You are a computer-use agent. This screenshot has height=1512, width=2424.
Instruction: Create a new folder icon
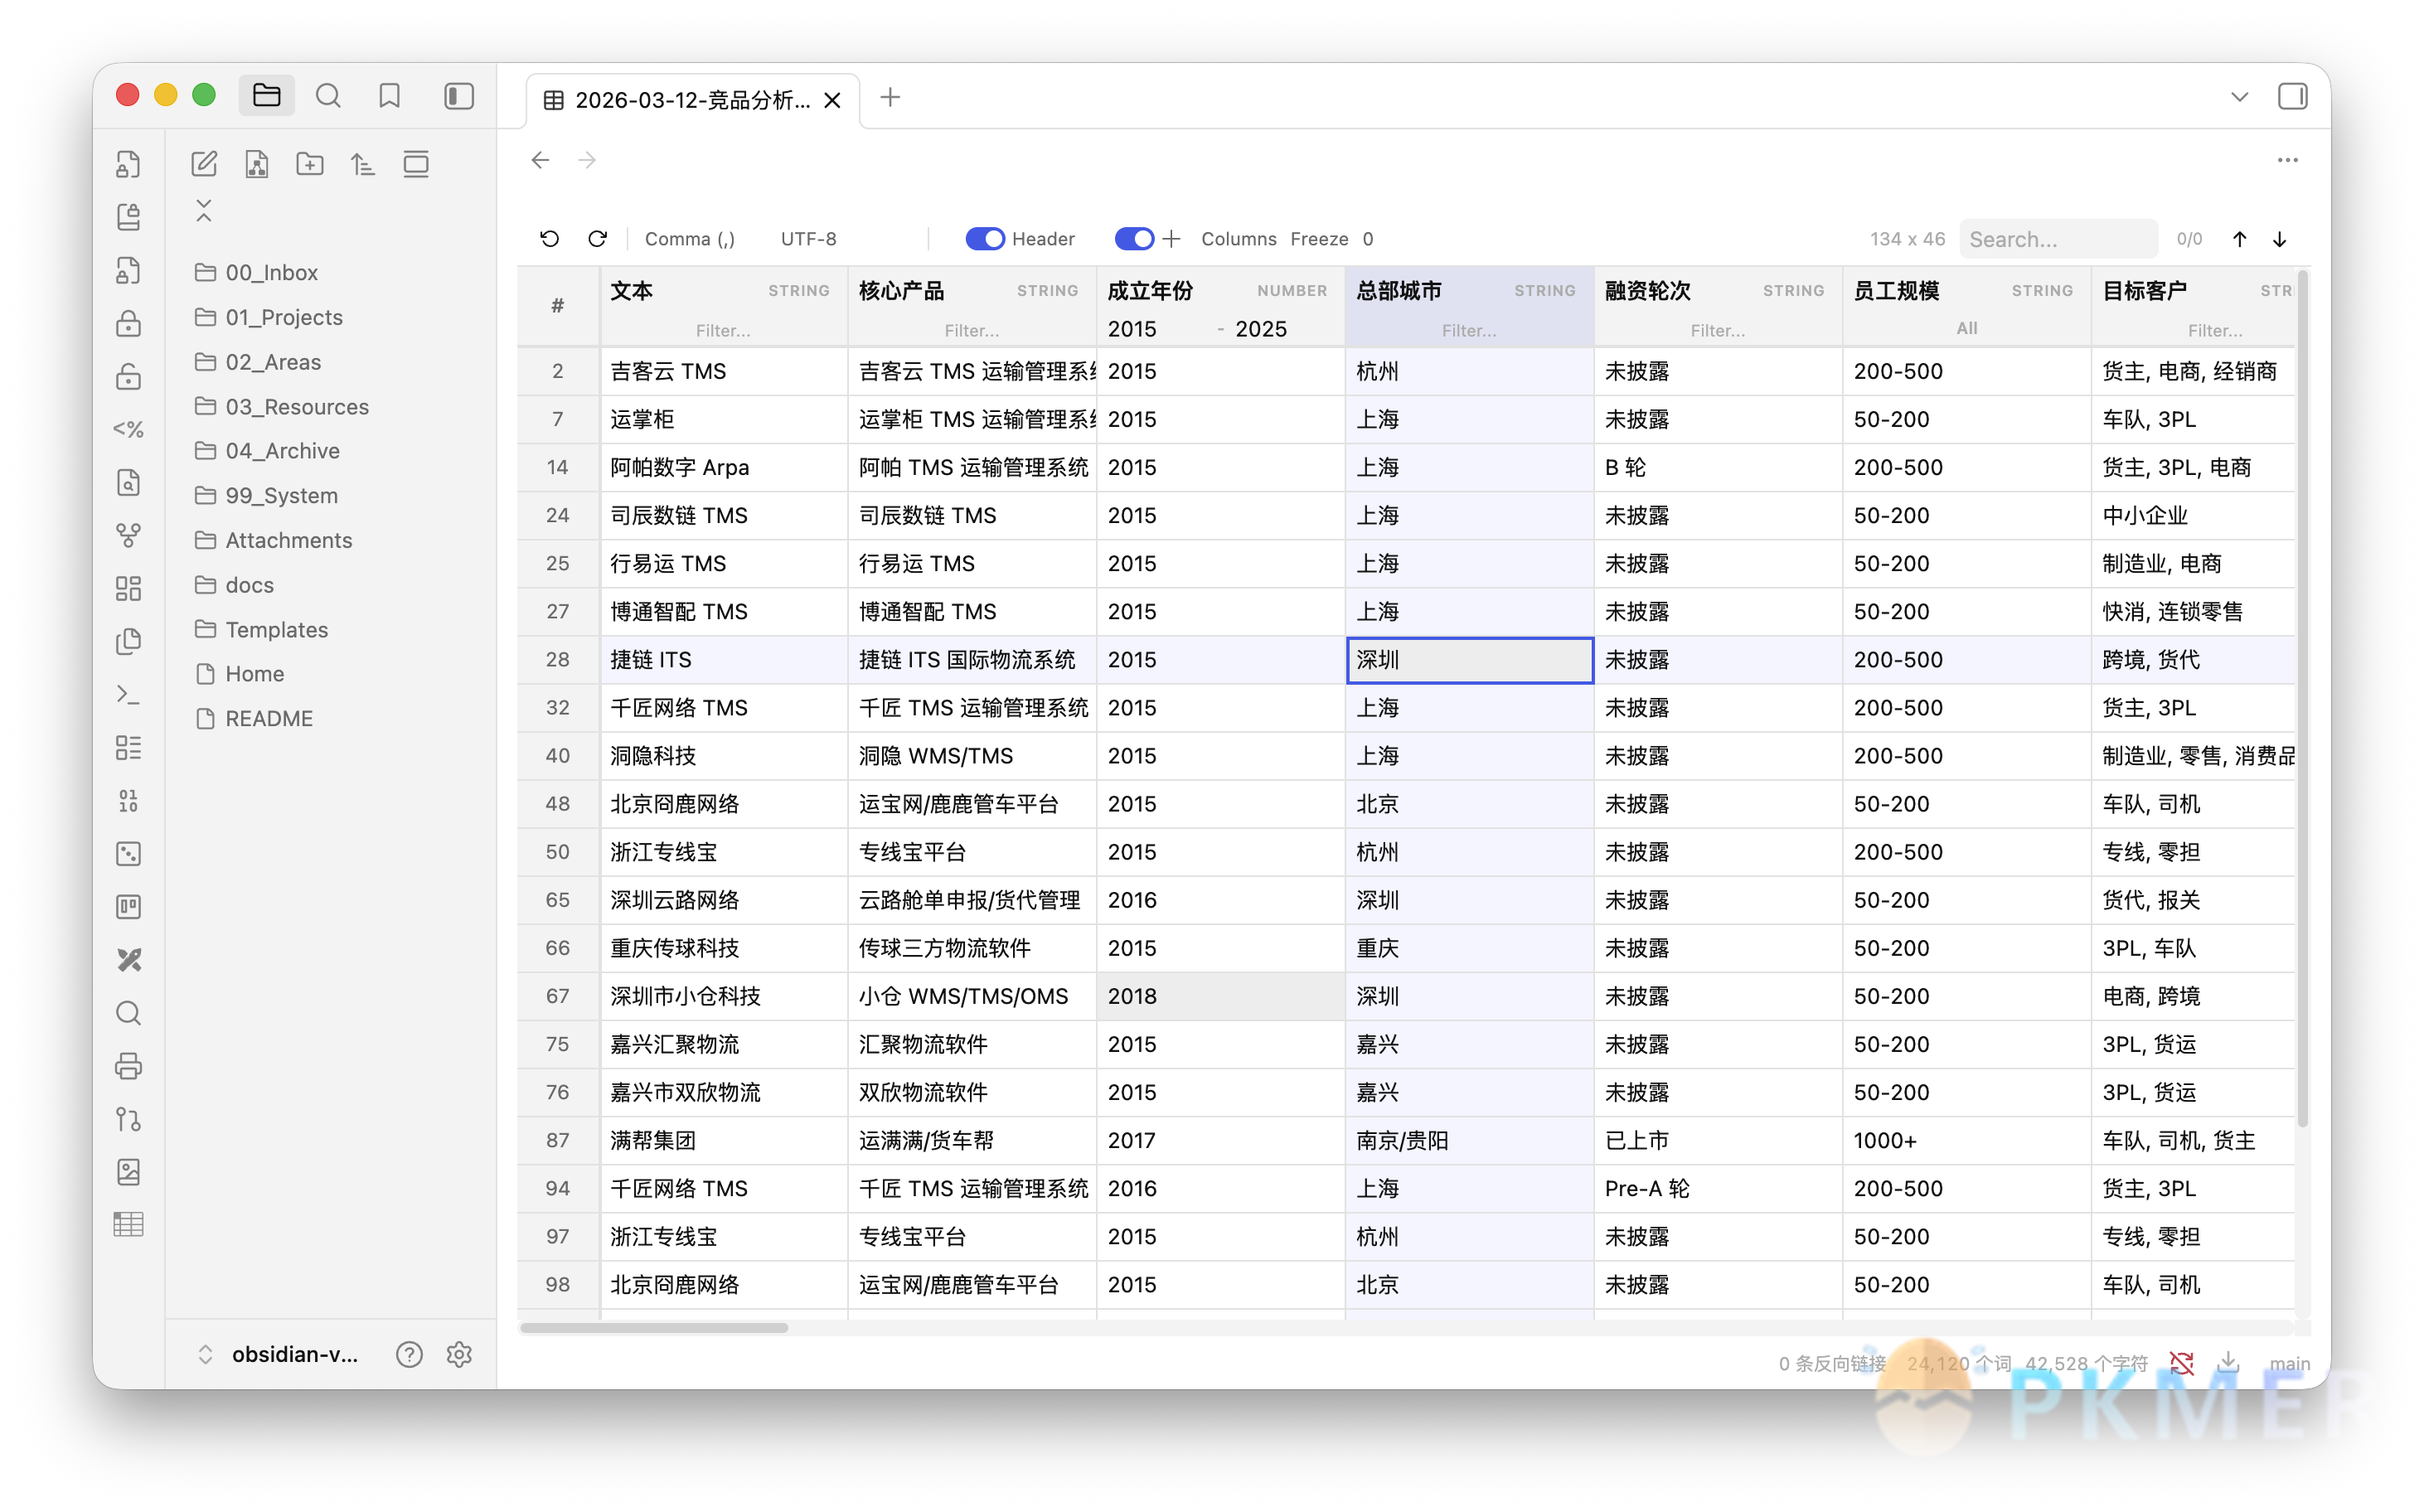(x=310, y=164)
